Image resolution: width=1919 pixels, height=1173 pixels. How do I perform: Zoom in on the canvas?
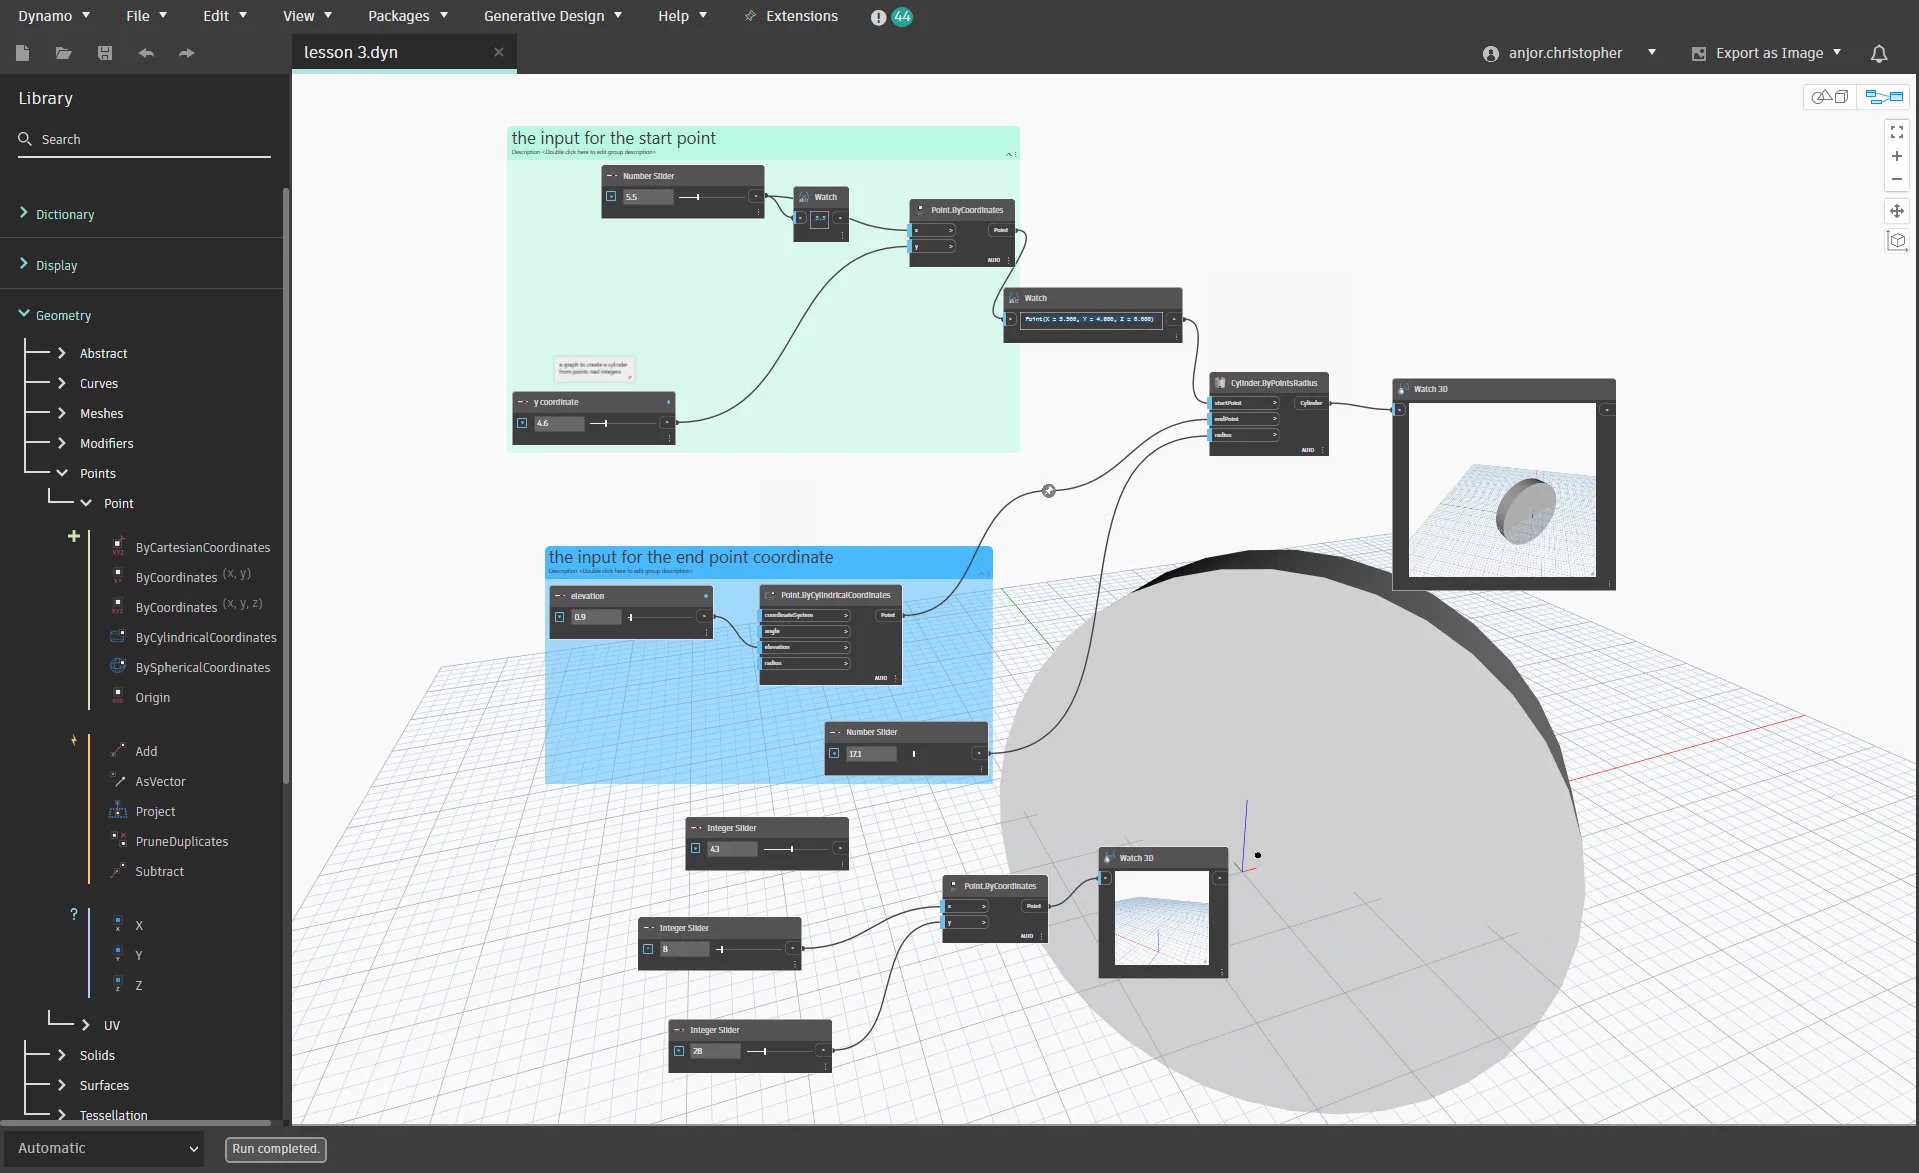click(x=1896, y=156)
